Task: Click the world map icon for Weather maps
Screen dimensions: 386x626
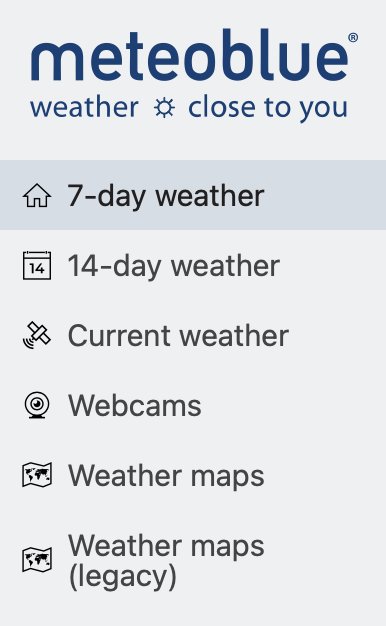Action: 37,475
